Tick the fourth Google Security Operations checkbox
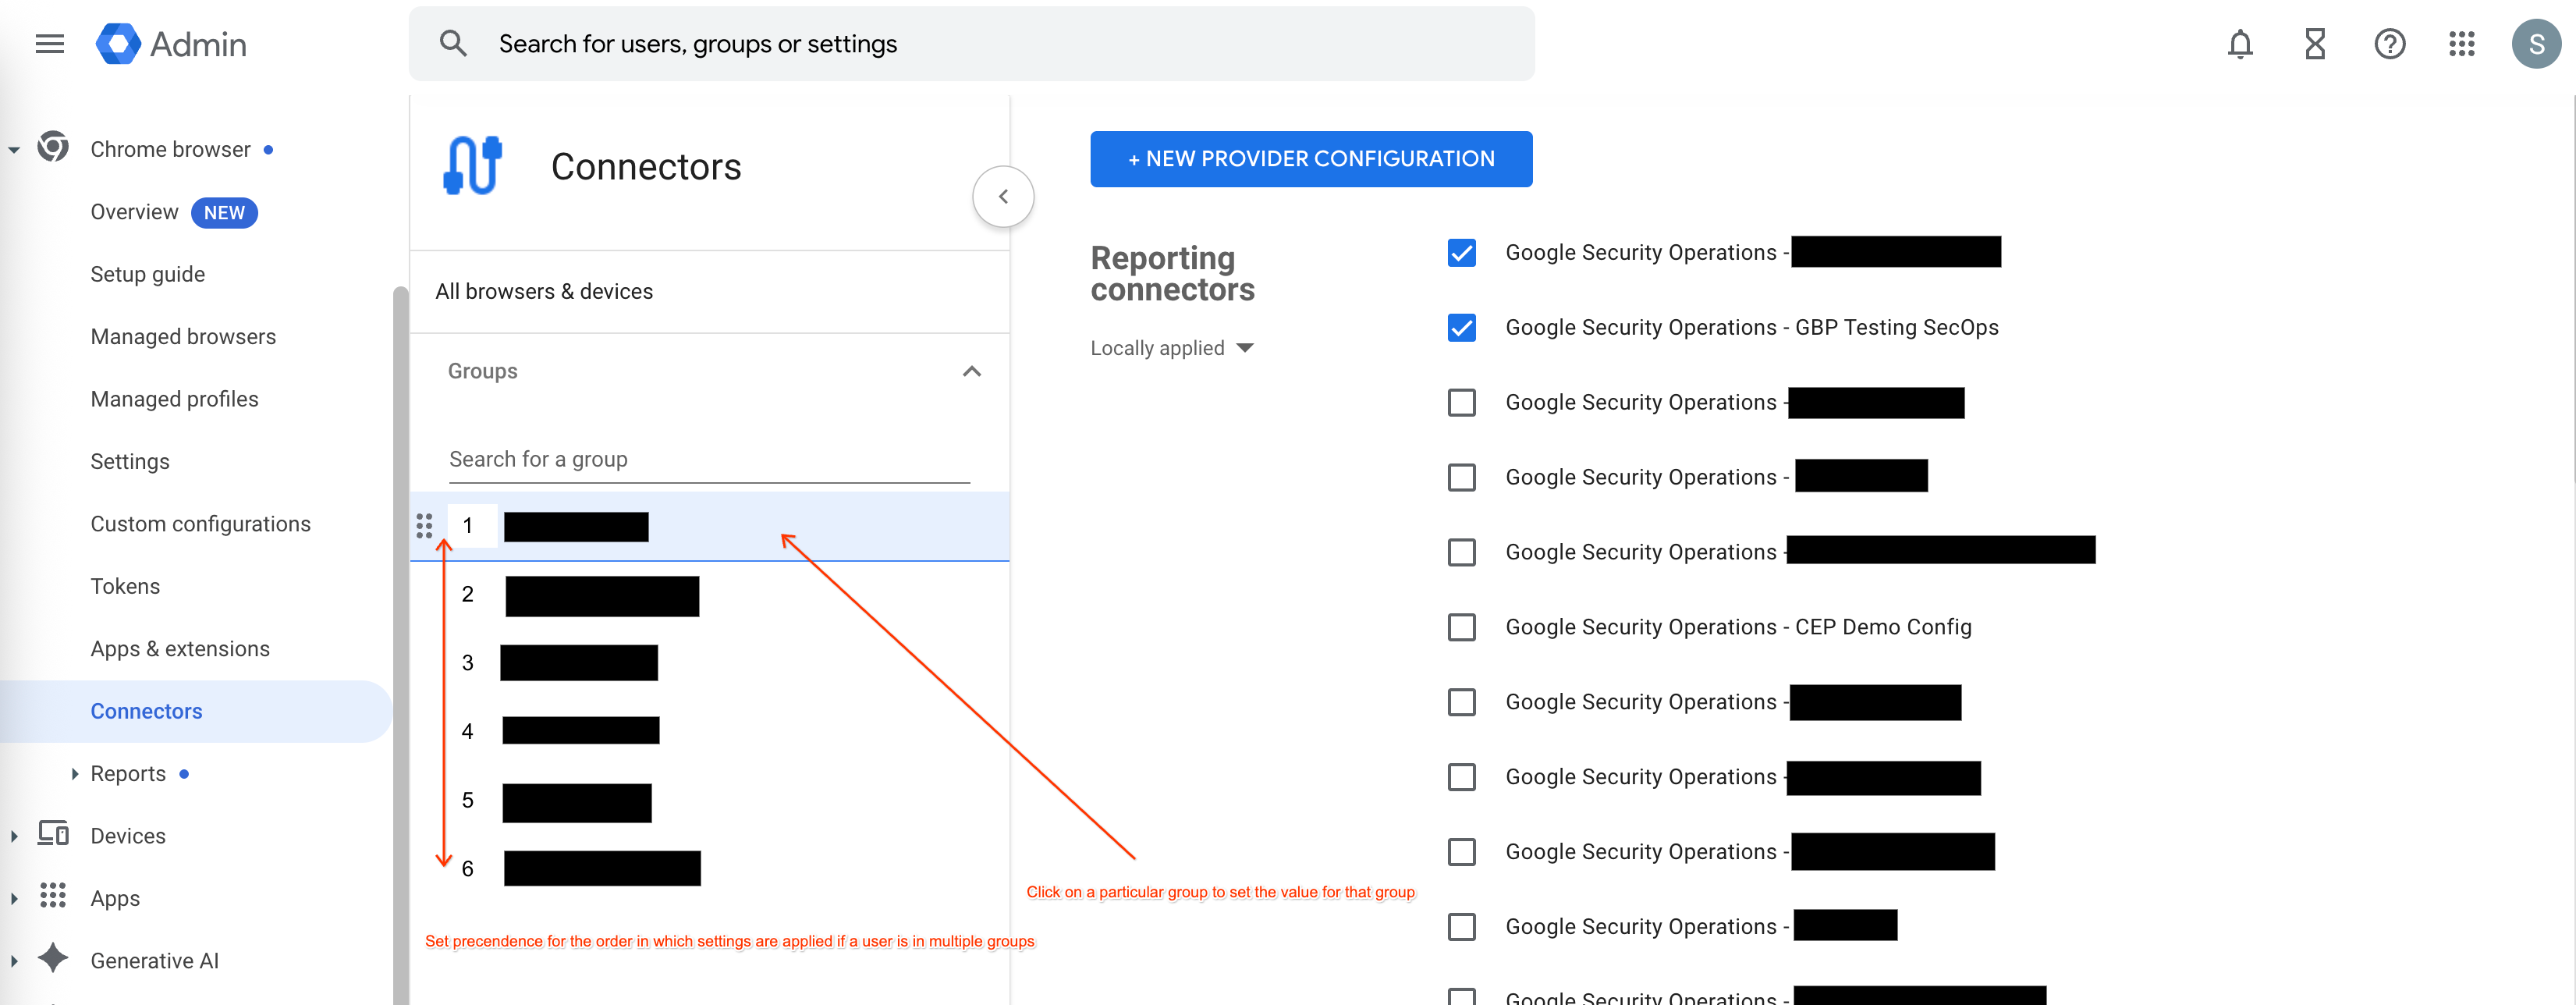Image resolution: width=2576 pixels, height=1005 pixels. tap(1462, 477)
